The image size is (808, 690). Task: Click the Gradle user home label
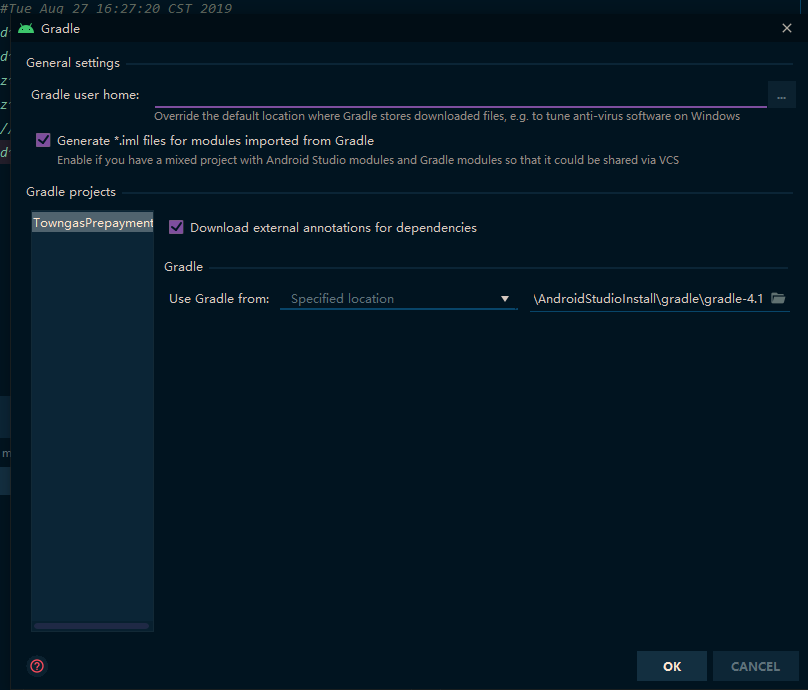coord(85,95)
